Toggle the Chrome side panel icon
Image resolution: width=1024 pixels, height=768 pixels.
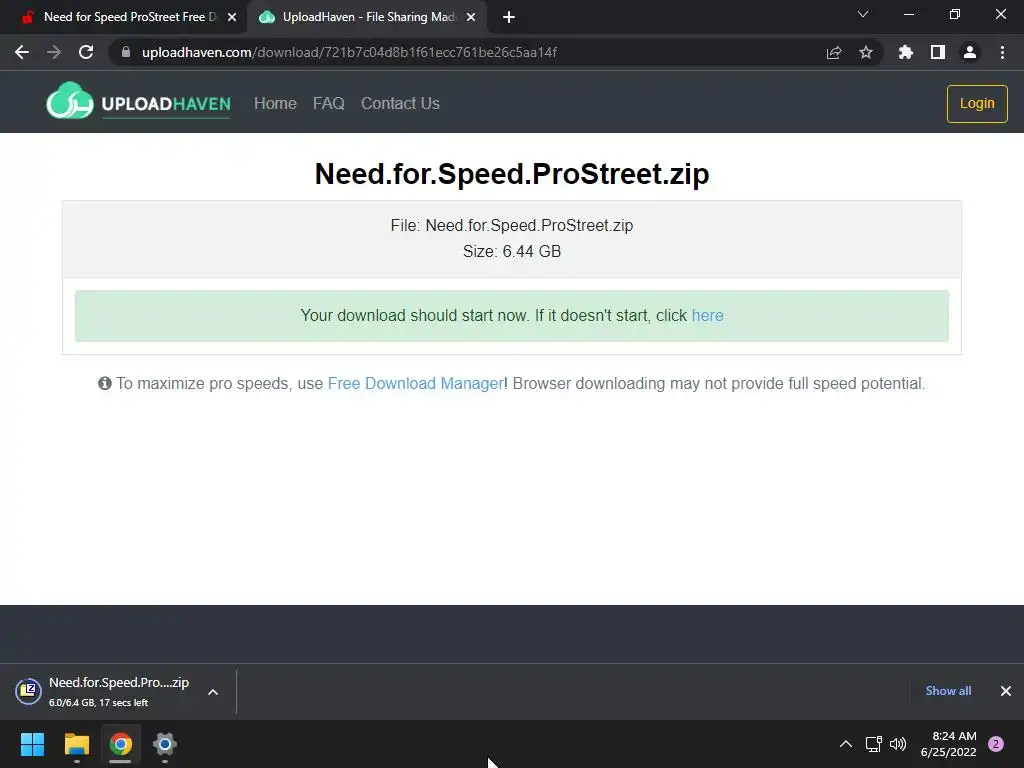point(937,52)
